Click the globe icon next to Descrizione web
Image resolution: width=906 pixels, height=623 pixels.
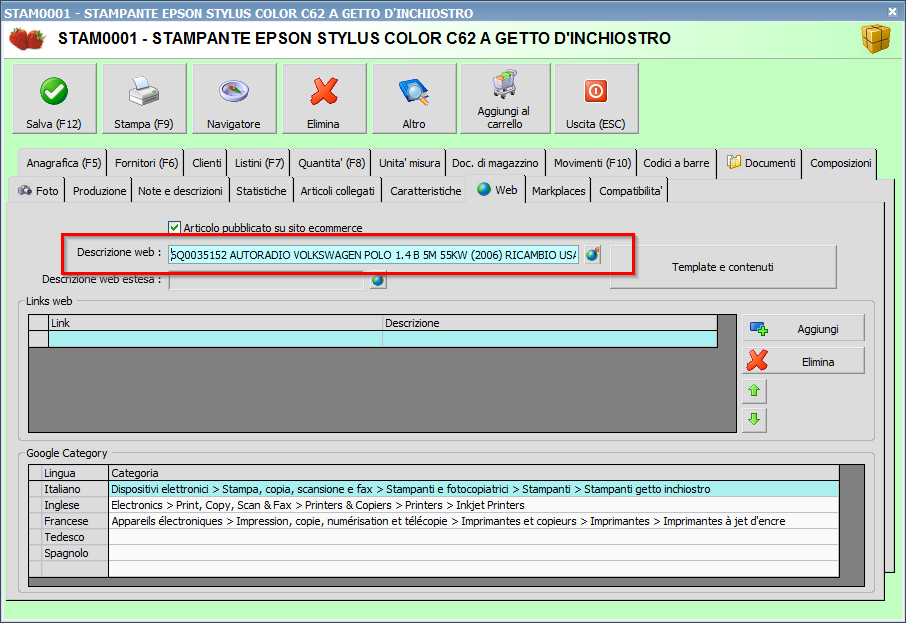(x=592, y=254)
